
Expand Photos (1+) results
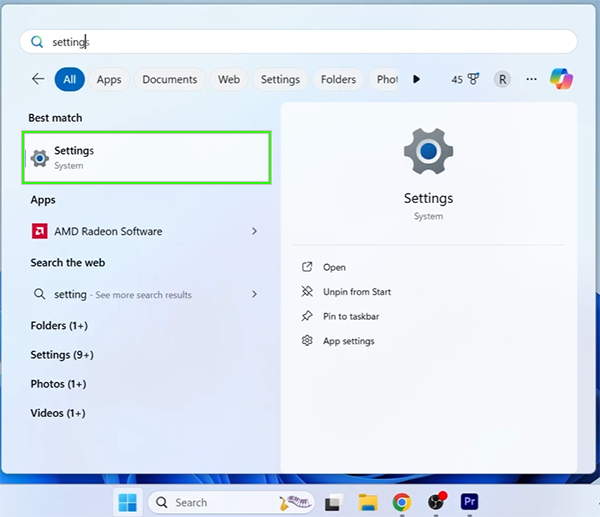tap(58, 384)
